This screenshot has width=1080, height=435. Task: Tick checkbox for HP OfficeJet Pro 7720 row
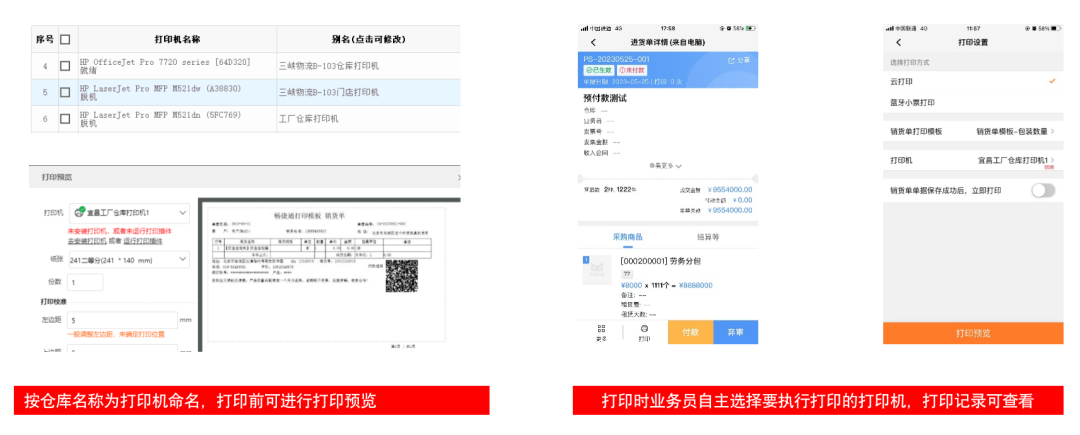pyautogui.click(x=65, y=66)
